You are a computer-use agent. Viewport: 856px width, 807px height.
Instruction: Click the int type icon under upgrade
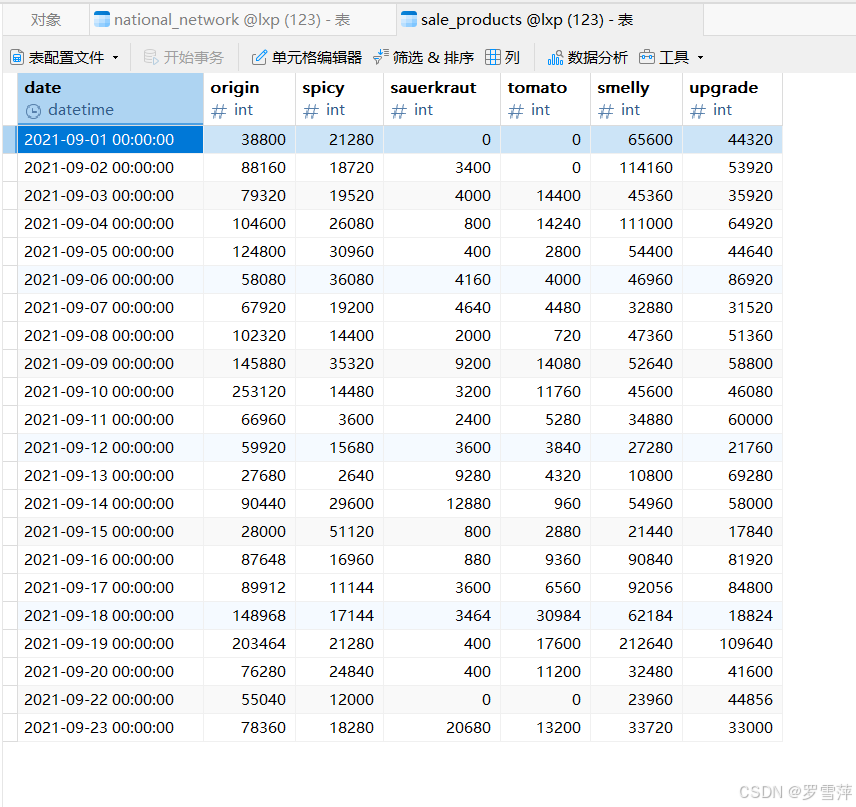click(x=698, y=111)
